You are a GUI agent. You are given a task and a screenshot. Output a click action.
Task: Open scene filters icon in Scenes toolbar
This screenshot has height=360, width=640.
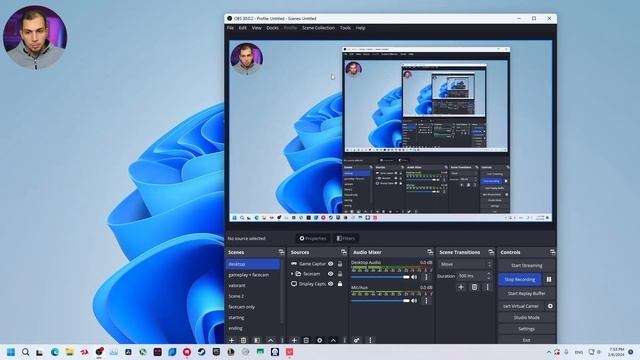[x=257, y=340]
